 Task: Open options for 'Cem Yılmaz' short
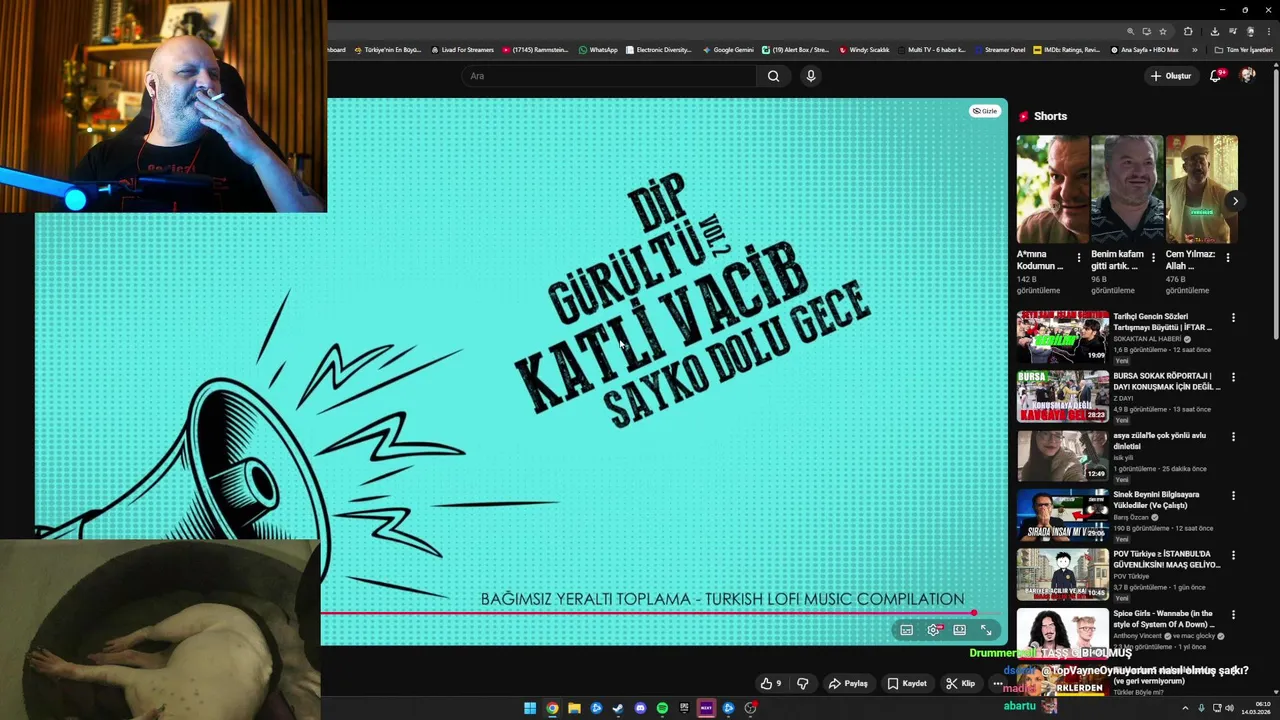point(1227,258)
